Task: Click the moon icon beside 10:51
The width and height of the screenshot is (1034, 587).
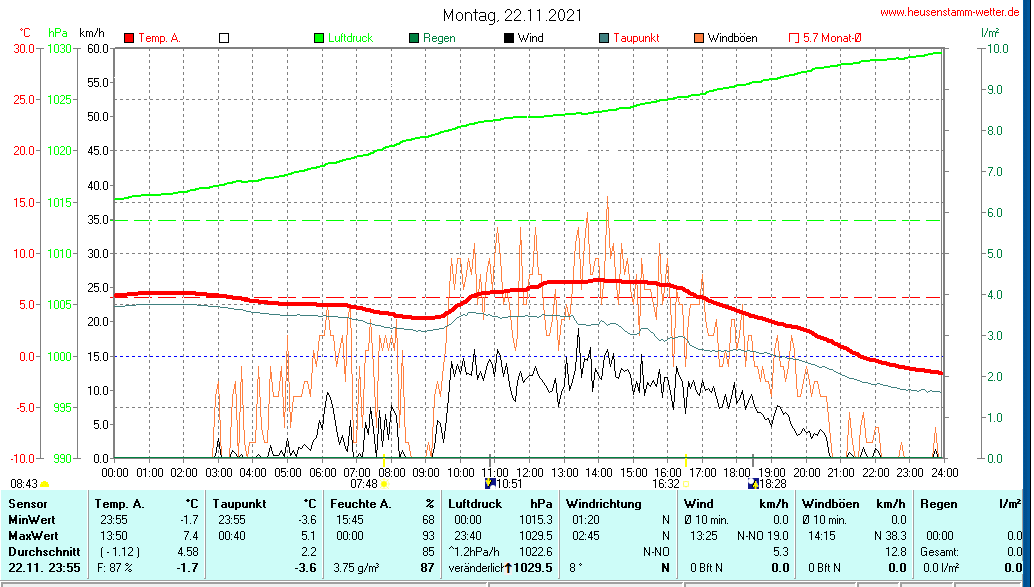Action: tap(490, 483)
